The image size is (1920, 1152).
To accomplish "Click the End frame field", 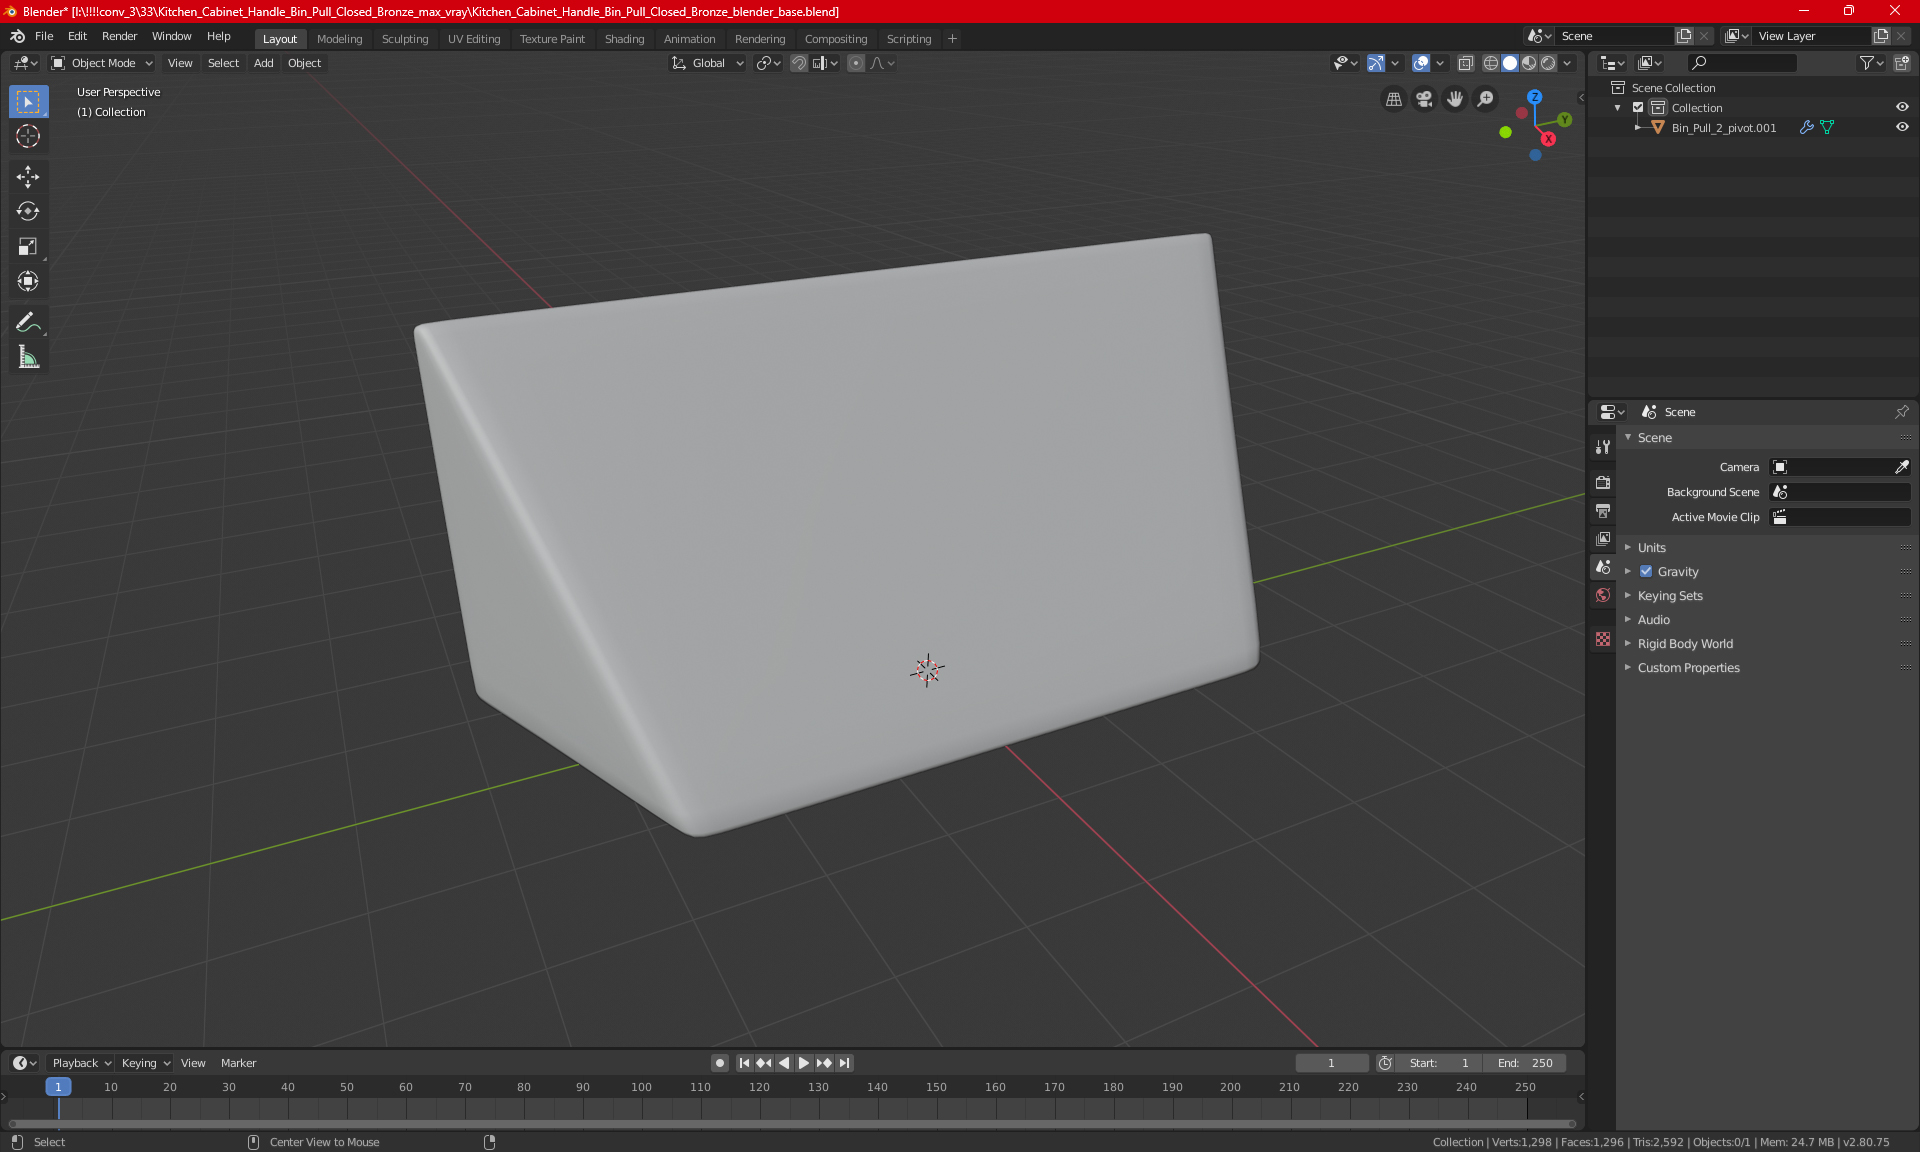I will tap(1525, 1063).
